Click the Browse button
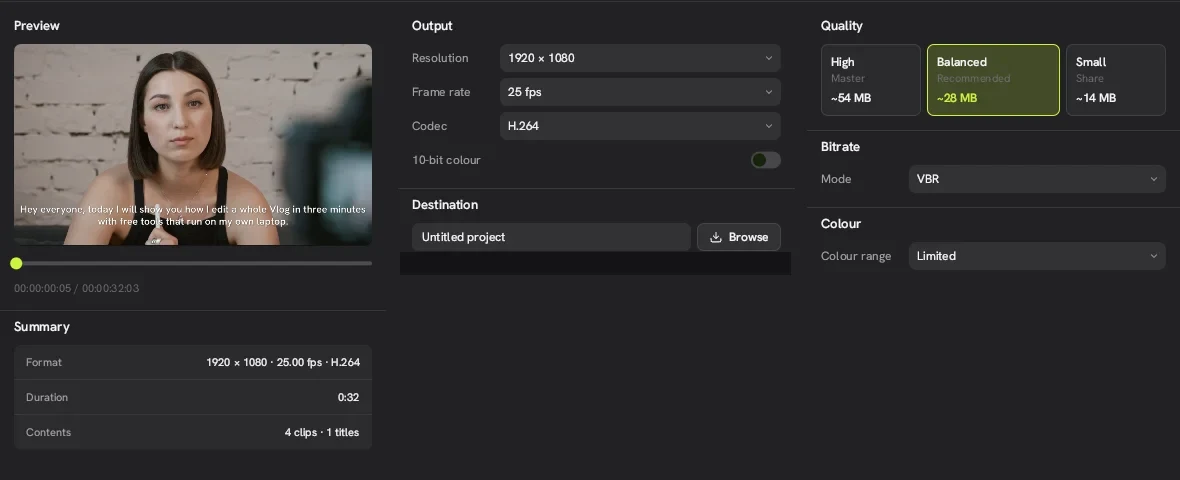Screen dimensions: 1180x480 pos(738,237)
